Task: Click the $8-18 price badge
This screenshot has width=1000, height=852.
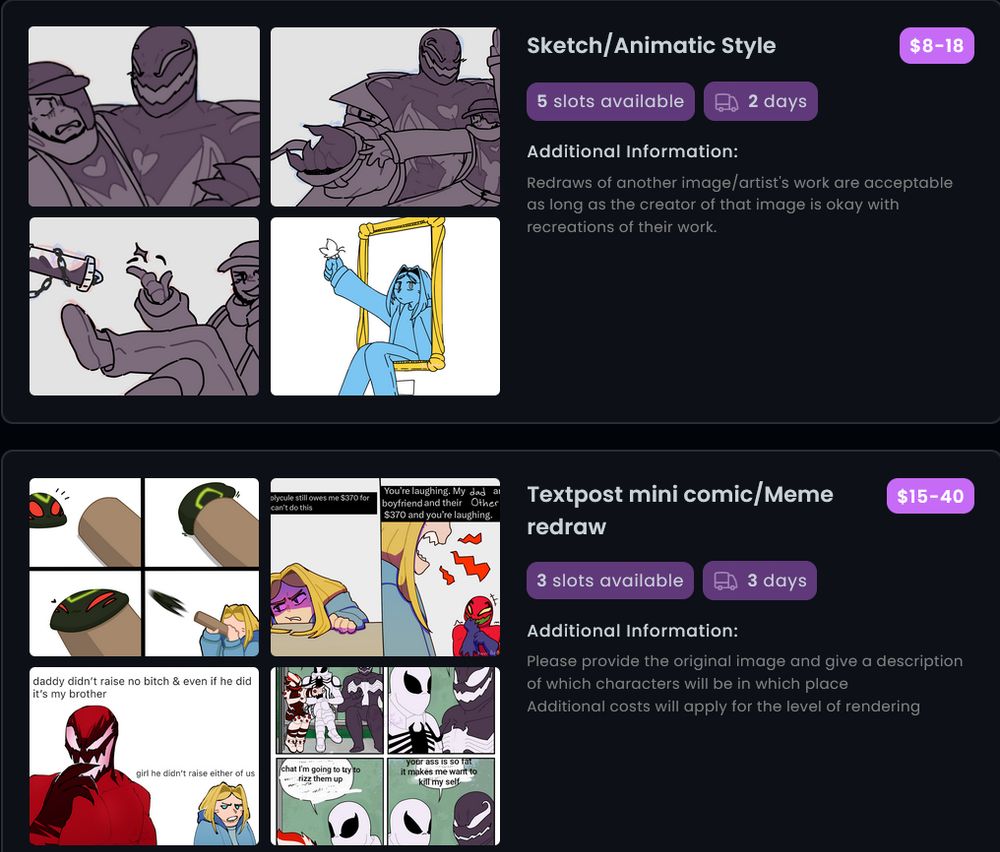Action: coord(936,46)
